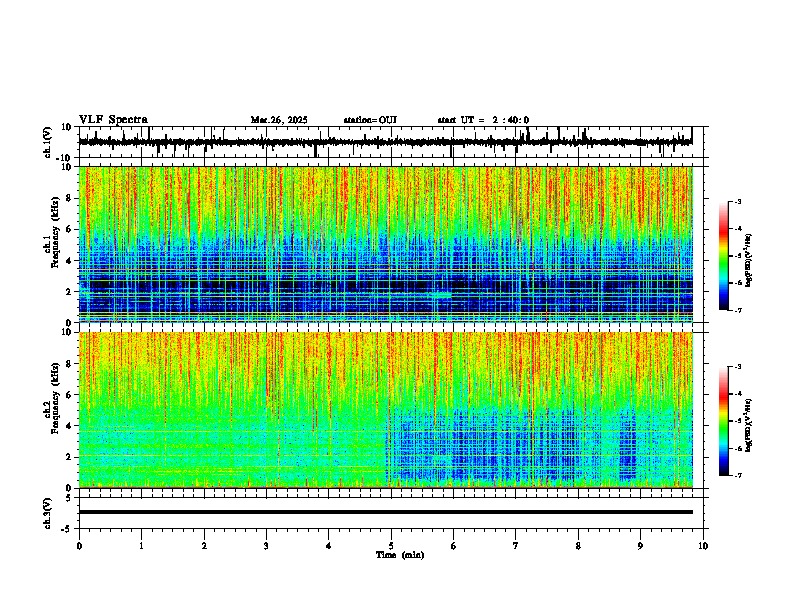
Task: Click the "-10" tick on the ch.1(V) waveform axis
Action: click(65, 158)
